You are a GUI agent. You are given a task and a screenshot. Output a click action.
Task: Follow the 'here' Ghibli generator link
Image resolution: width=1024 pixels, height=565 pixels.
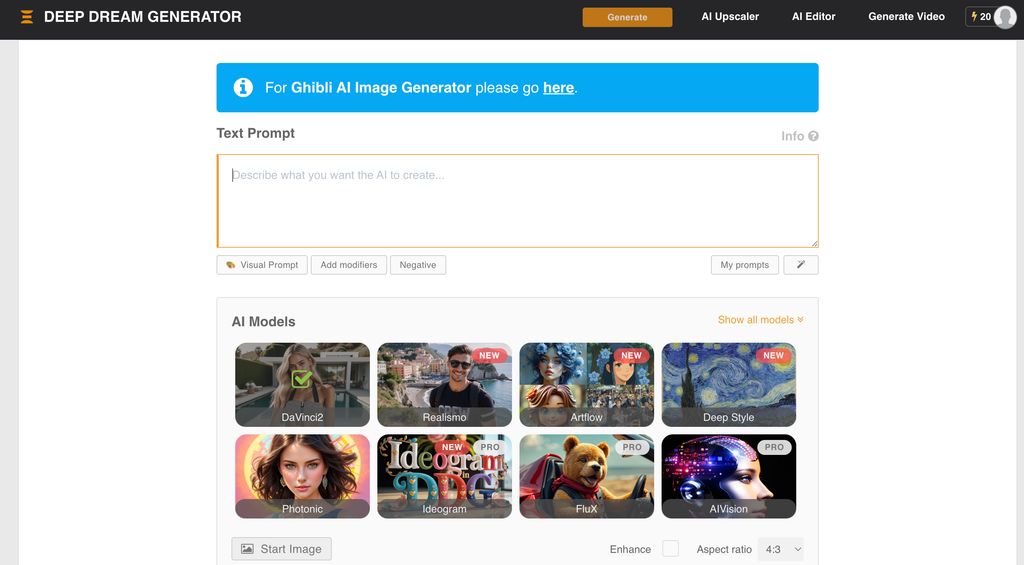pos(558,88)
